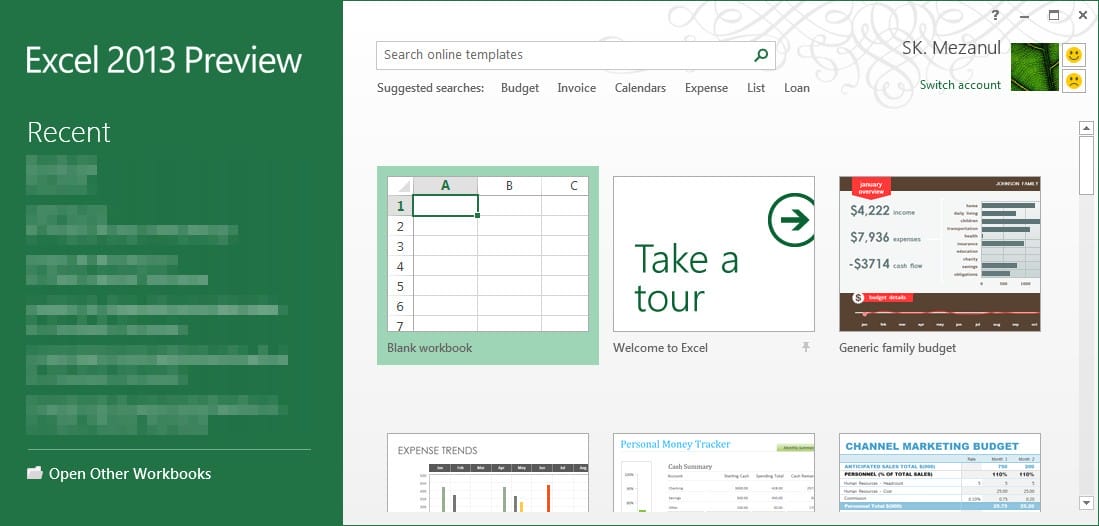The height and width of the screenshot is (526, 1099).
Task: Click the vertical scrollbar thumb
Action: (x=1086, y=165)
